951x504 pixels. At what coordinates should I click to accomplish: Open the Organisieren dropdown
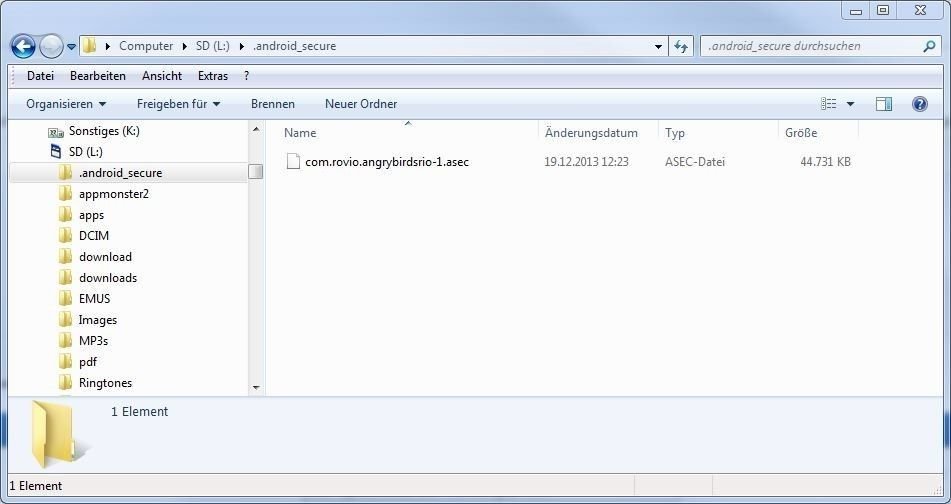66,104
